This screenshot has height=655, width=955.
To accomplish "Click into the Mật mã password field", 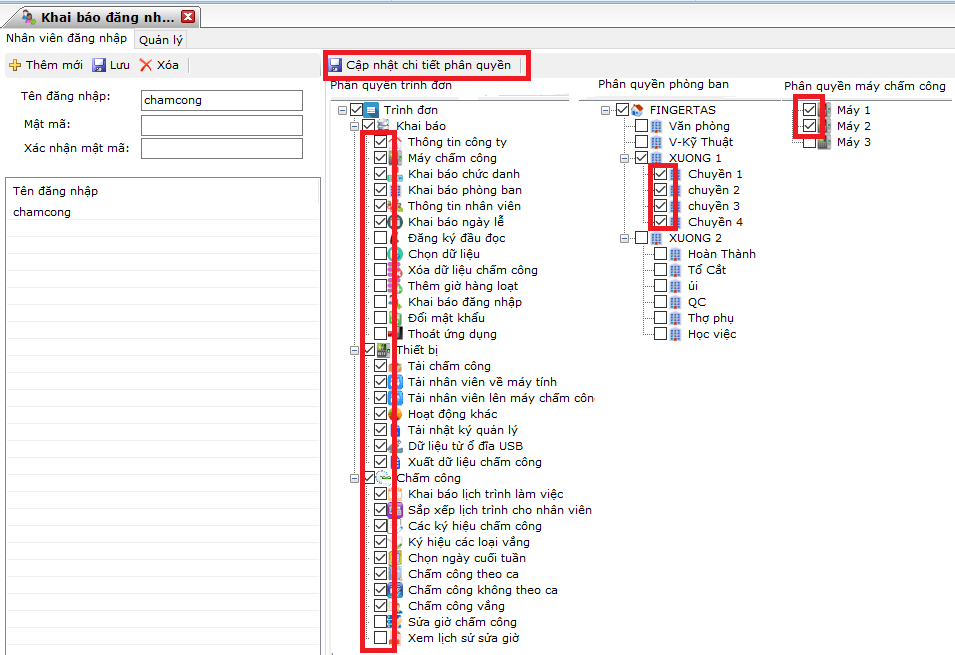I will [221, 125].
